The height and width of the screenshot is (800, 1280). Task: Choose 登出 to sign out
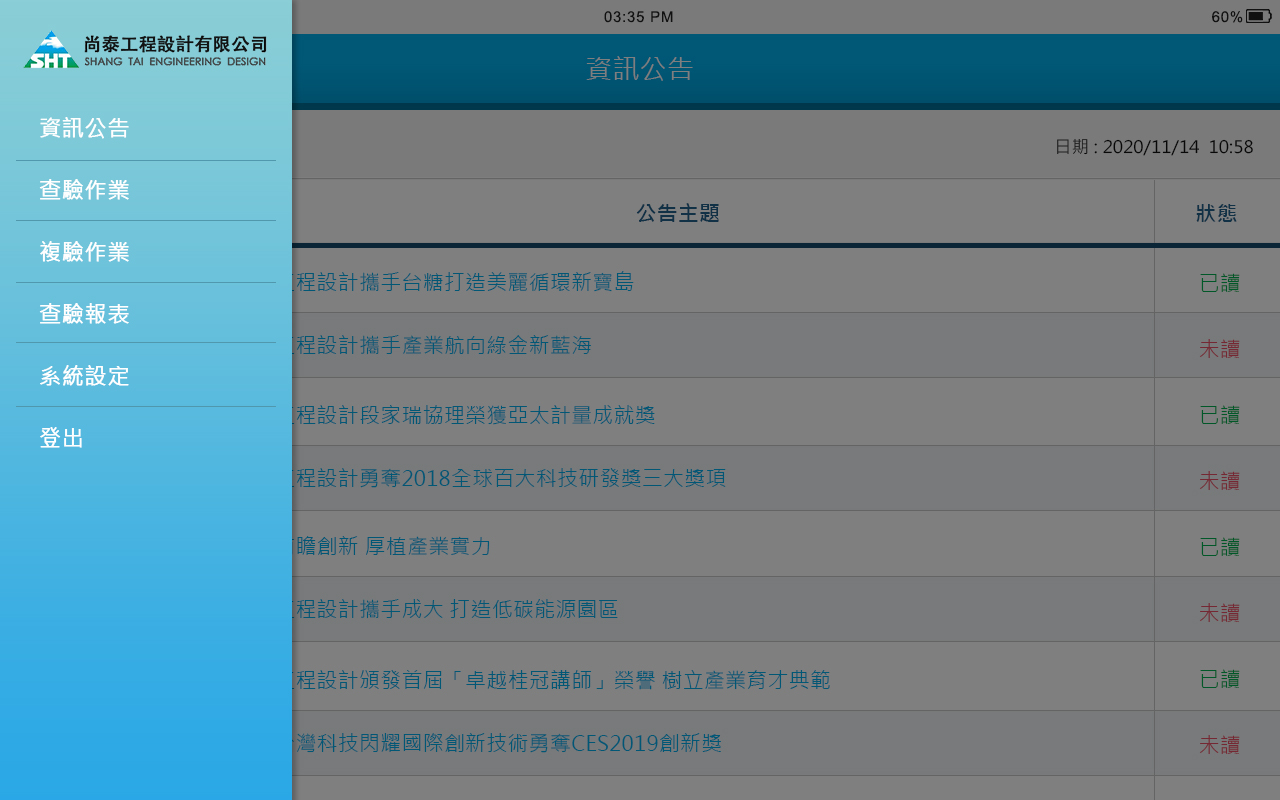click(62, 438)
